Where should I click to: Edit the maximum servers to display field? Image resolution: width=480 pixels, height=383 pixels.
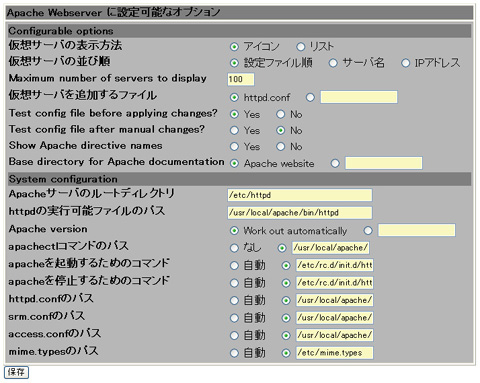(x=241, y=79)
